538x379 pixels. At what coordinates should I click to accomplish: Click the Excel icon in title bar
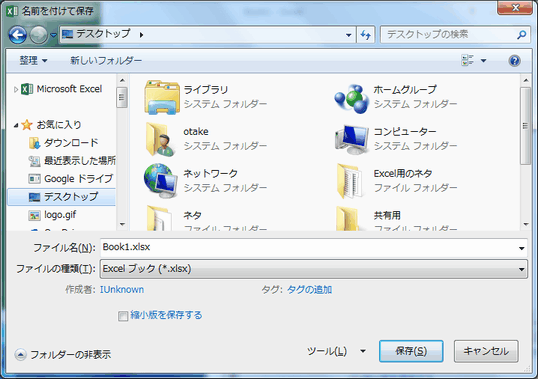[x=12, y=11]
